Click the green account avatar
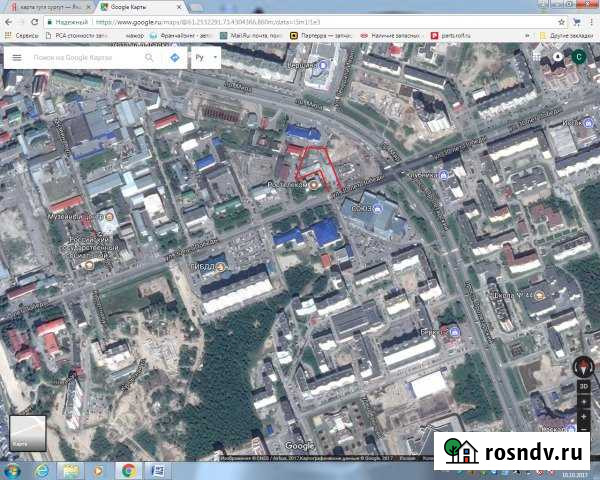 [x=578, y=57]
